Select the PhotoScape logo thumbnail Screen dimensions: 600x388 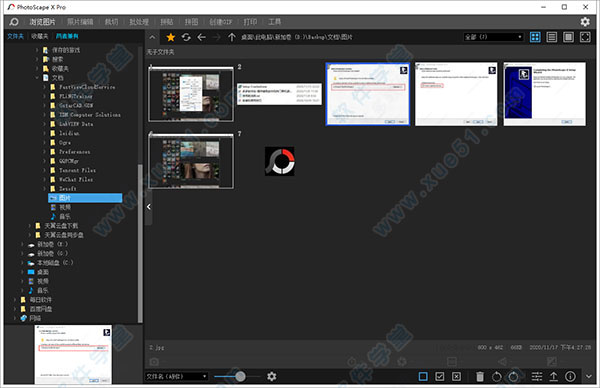point(280,161)
